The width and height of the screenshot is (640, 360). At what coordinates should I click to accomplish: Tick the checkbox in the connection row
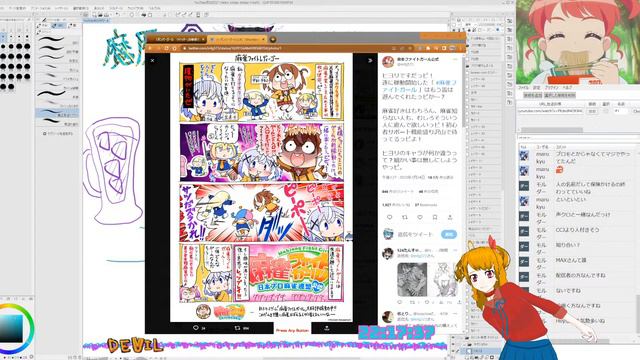click(606, 111)
